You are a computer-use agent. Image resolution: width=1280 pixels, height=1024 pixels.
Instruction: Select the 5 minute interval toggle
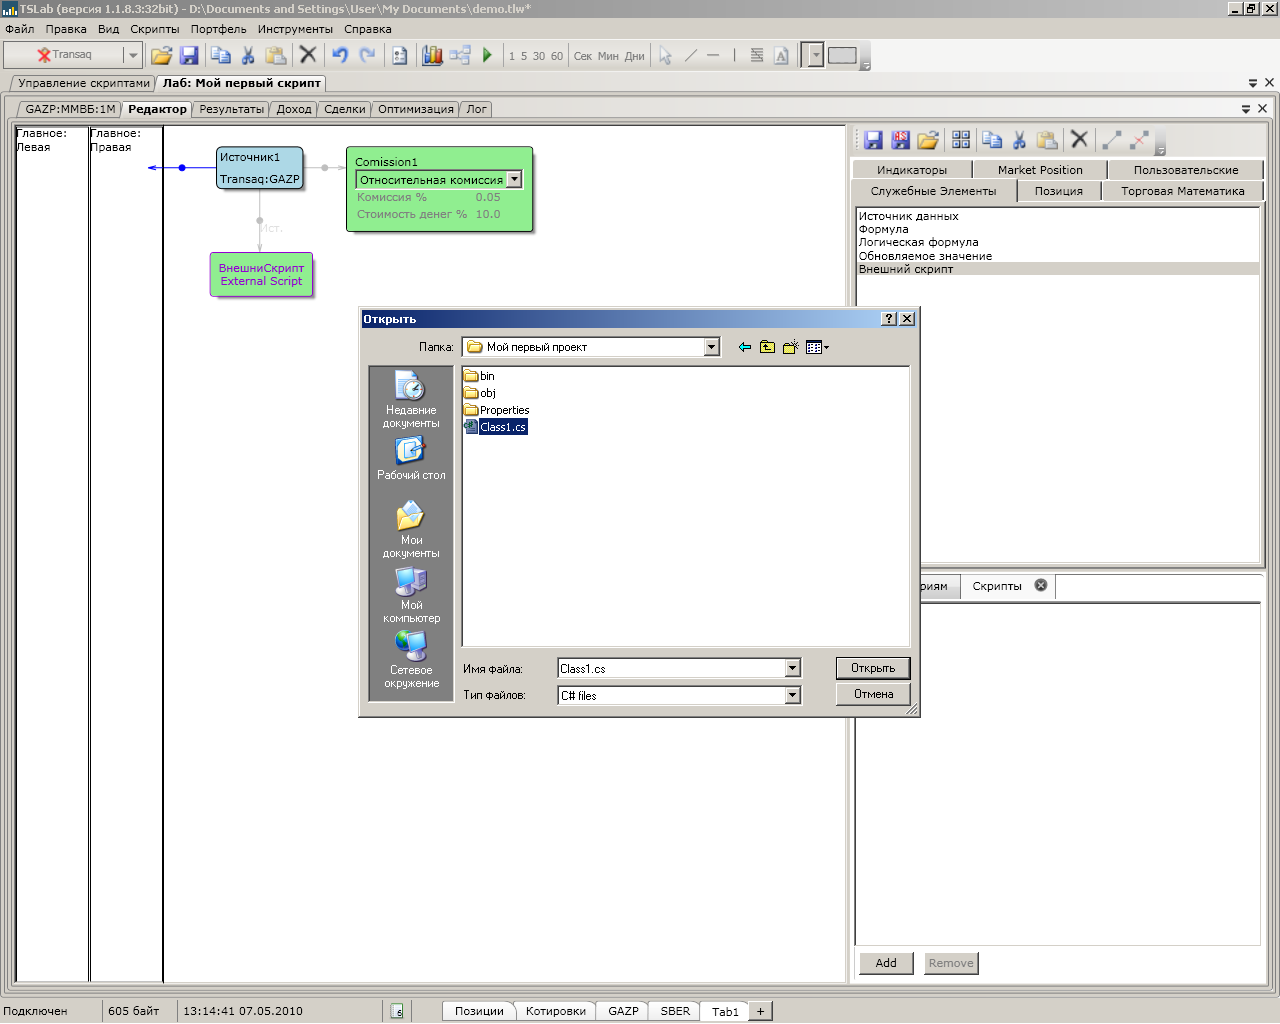click(523, 56)
